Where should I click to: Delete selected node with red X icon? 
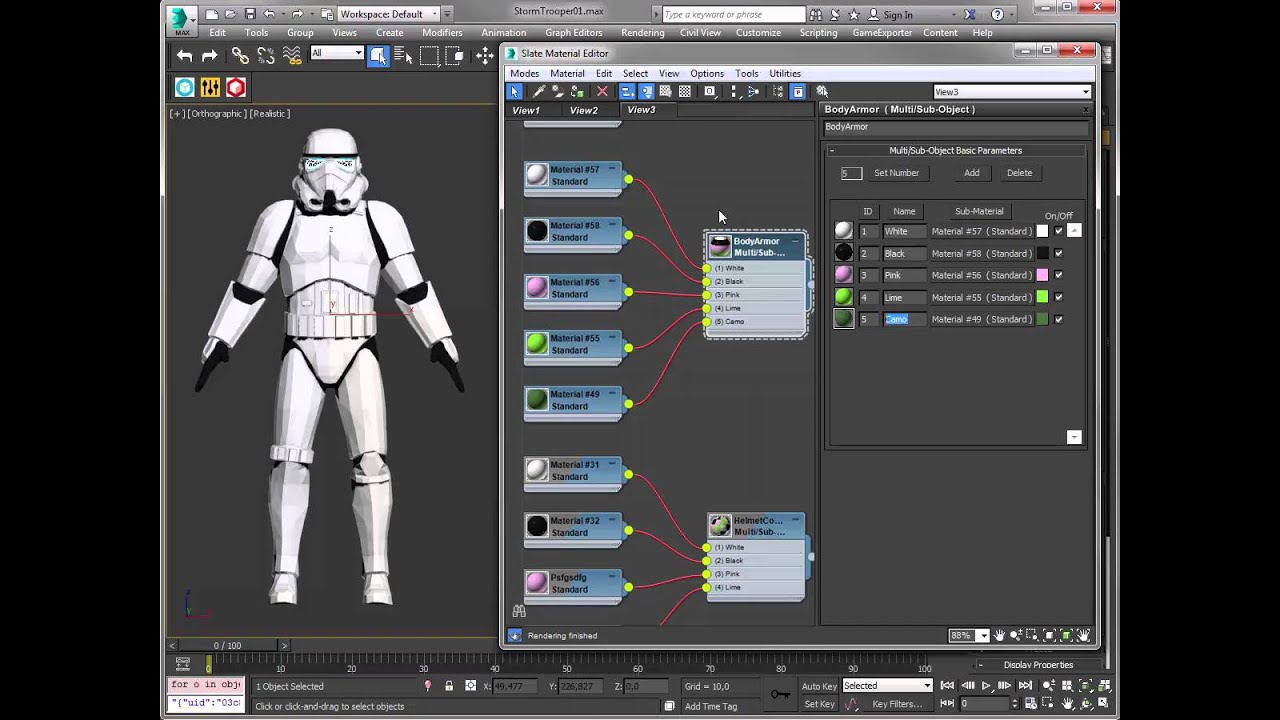click(x=602, y=91)
